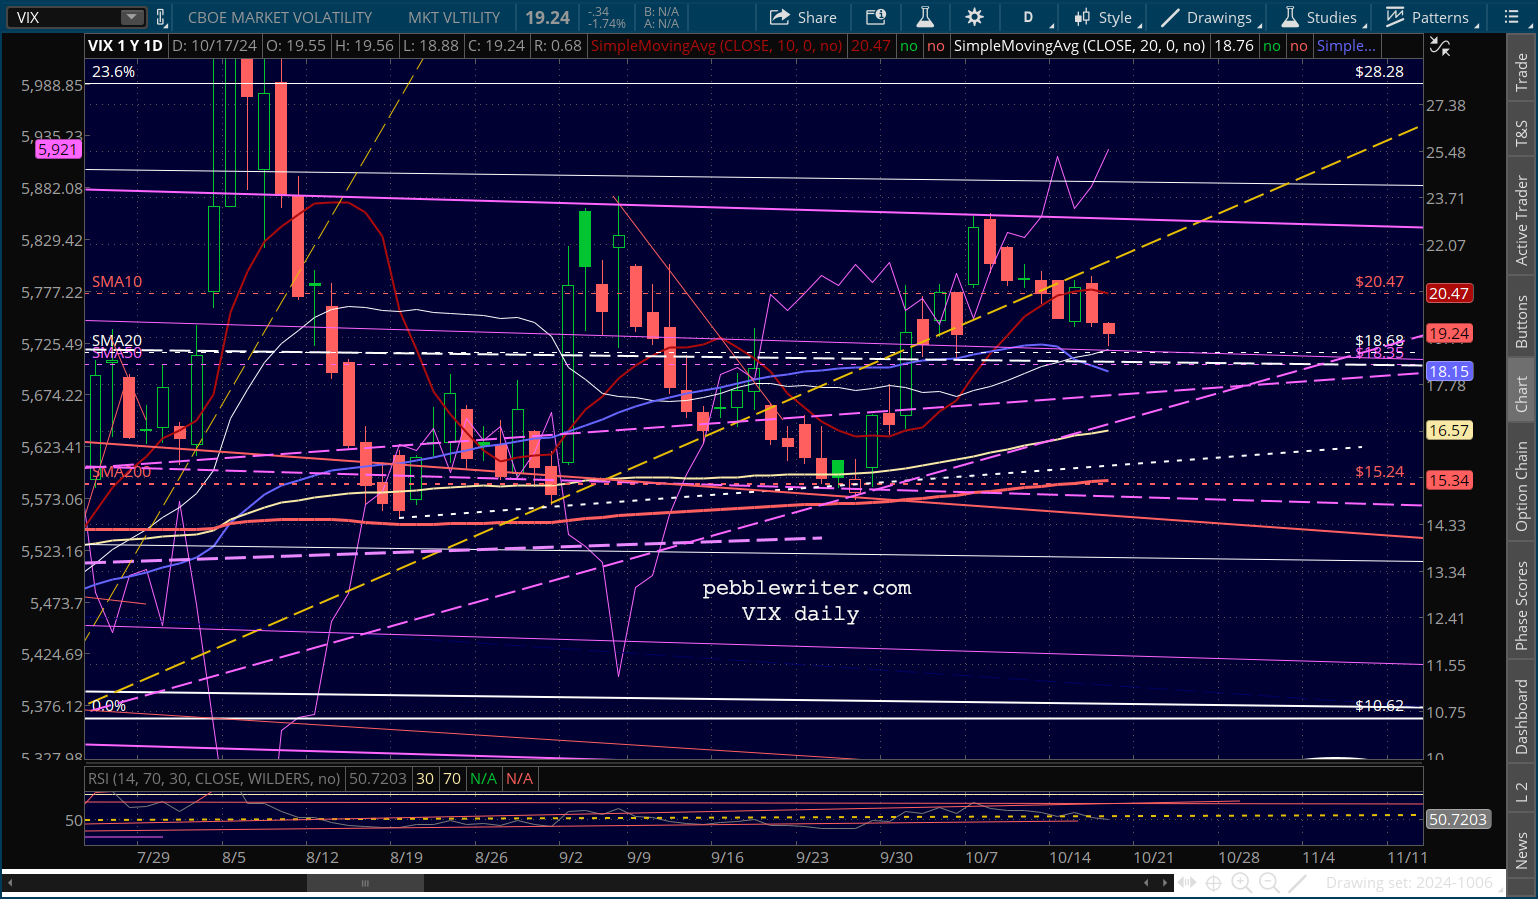
Task: Click scrollbar right arrow near zoom tools
Action: [x=1165, y=883]
